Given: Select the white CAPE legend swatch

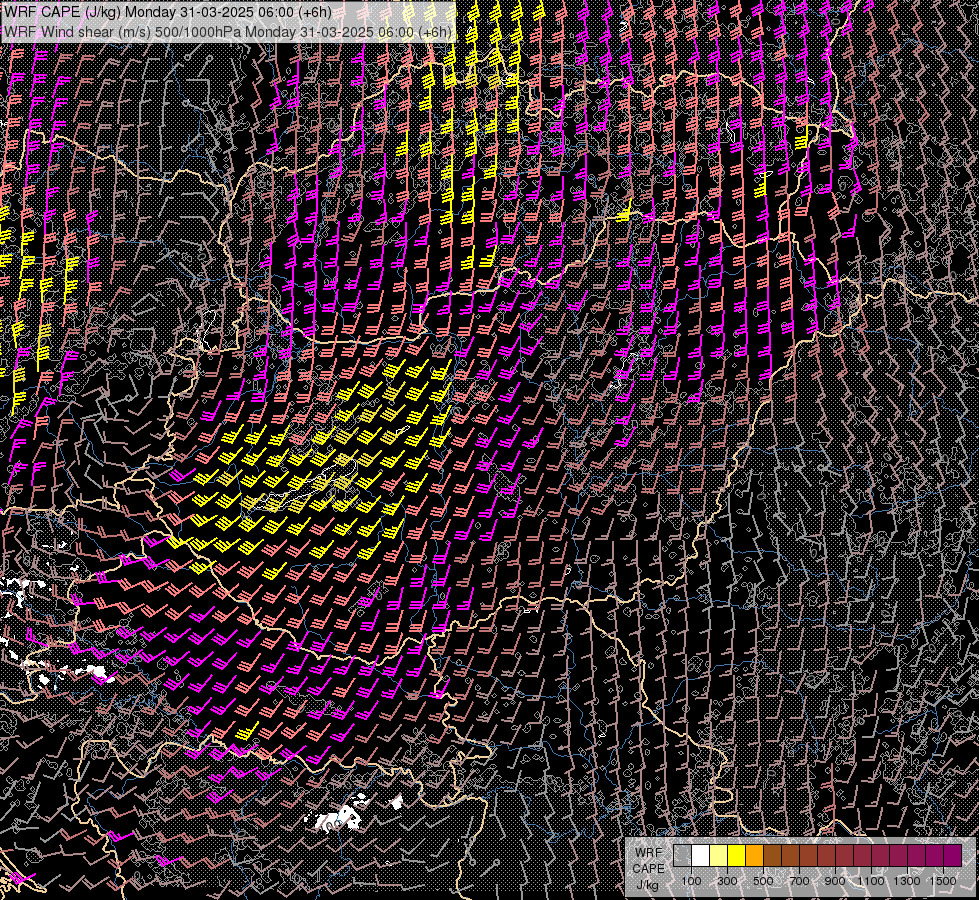Looking at the screenshot, I should (x=701, y=855).
